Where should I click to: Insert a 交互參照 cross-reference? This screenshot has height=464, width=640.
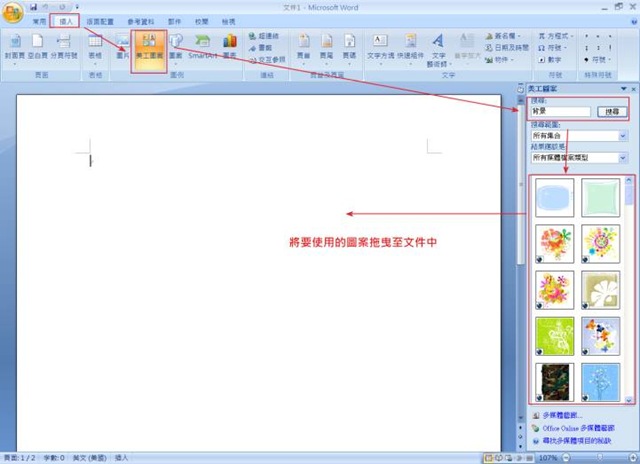(x=267, y=60)
